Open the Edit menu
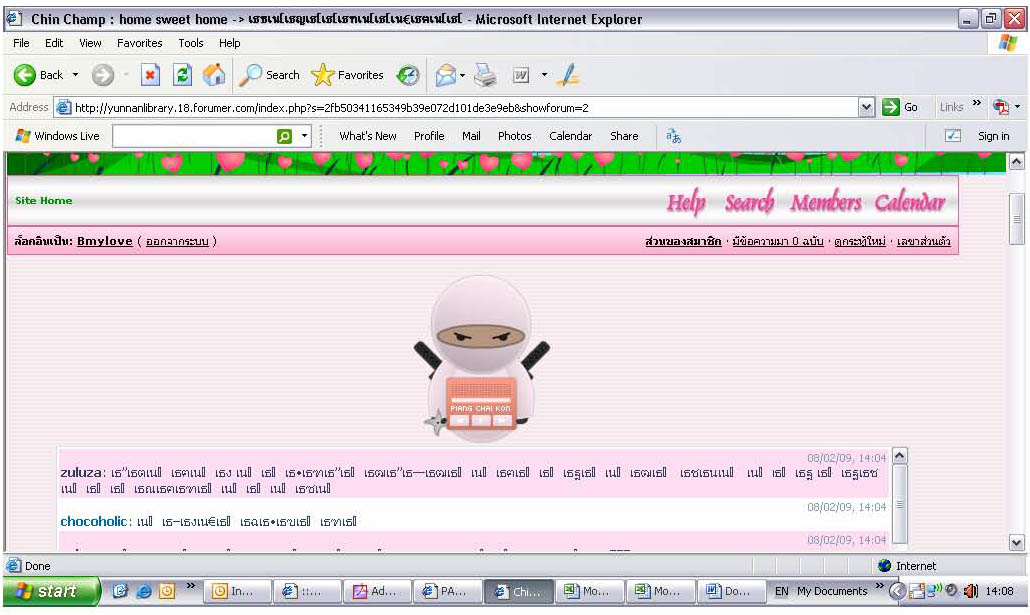 point(54,43)
